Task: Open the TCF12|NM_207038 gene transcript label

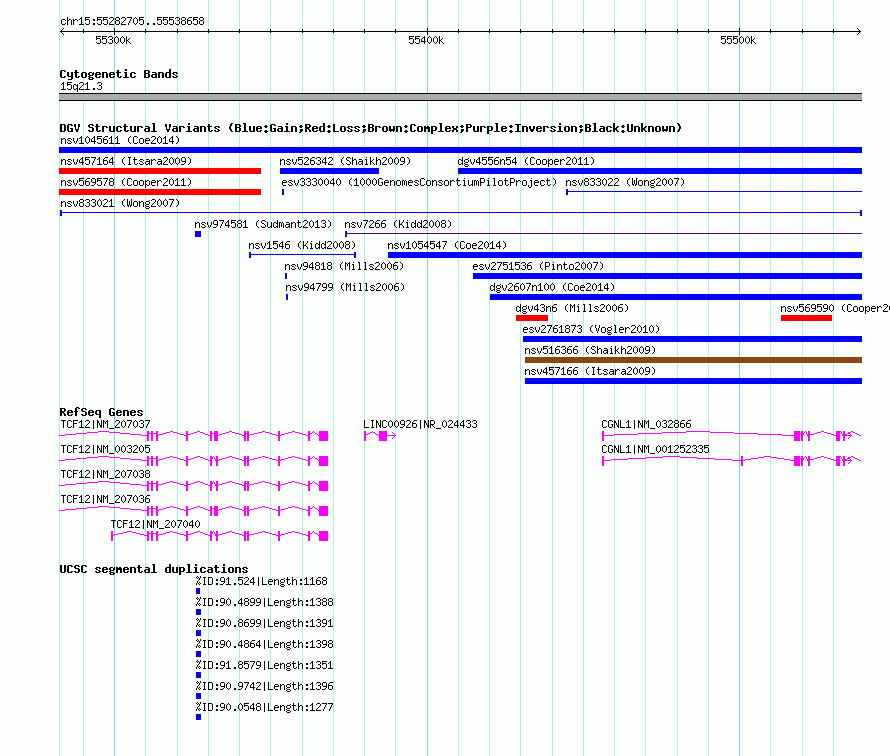Action: (105, 474)
